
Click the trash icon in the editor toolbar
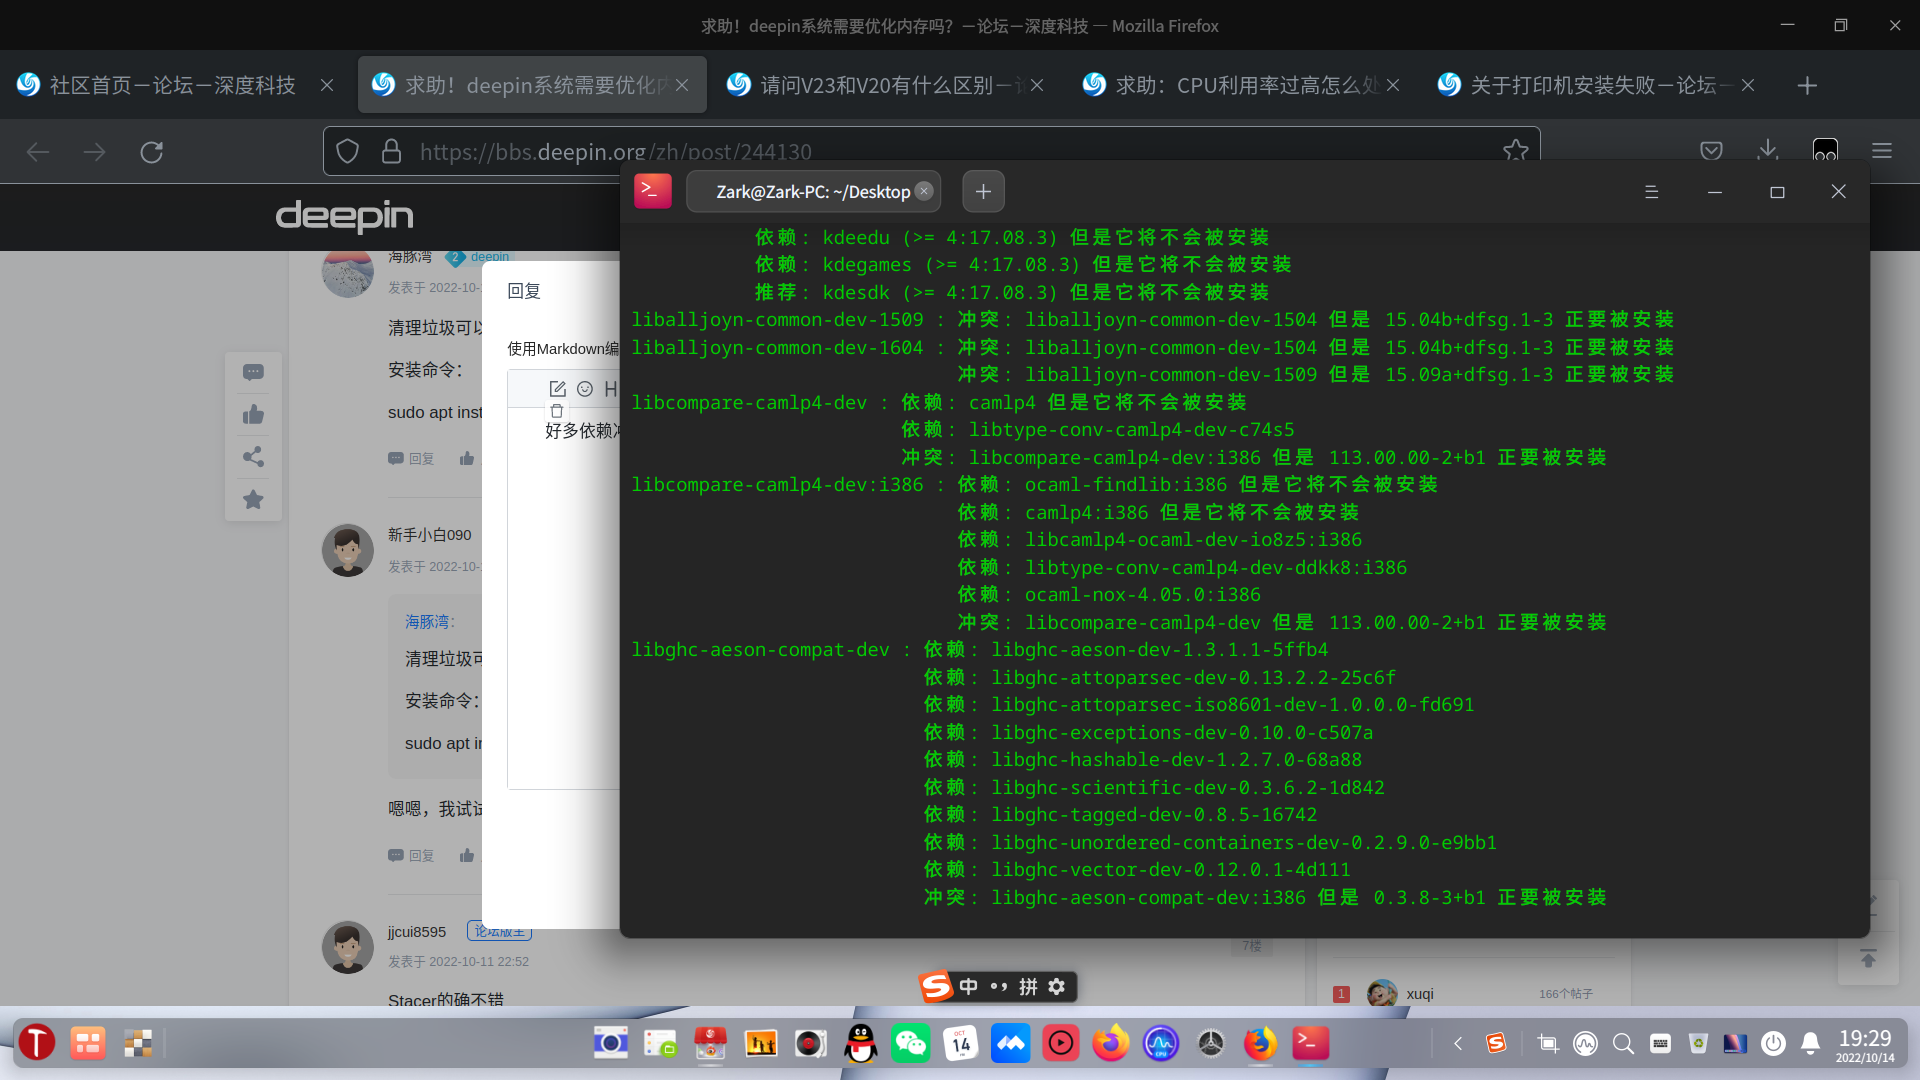click(557, 410)
